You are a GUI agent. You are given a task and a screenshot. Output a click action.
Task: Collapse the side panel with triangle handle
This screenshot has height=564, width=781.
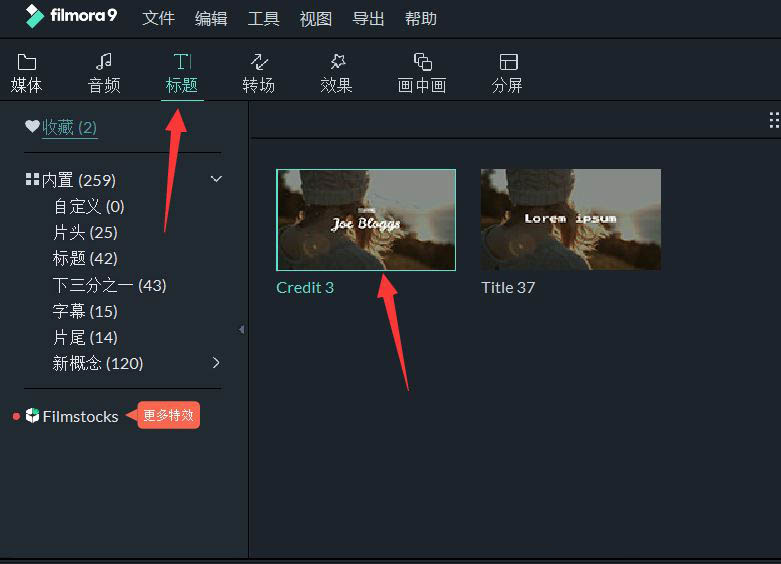tap(242, 329)
